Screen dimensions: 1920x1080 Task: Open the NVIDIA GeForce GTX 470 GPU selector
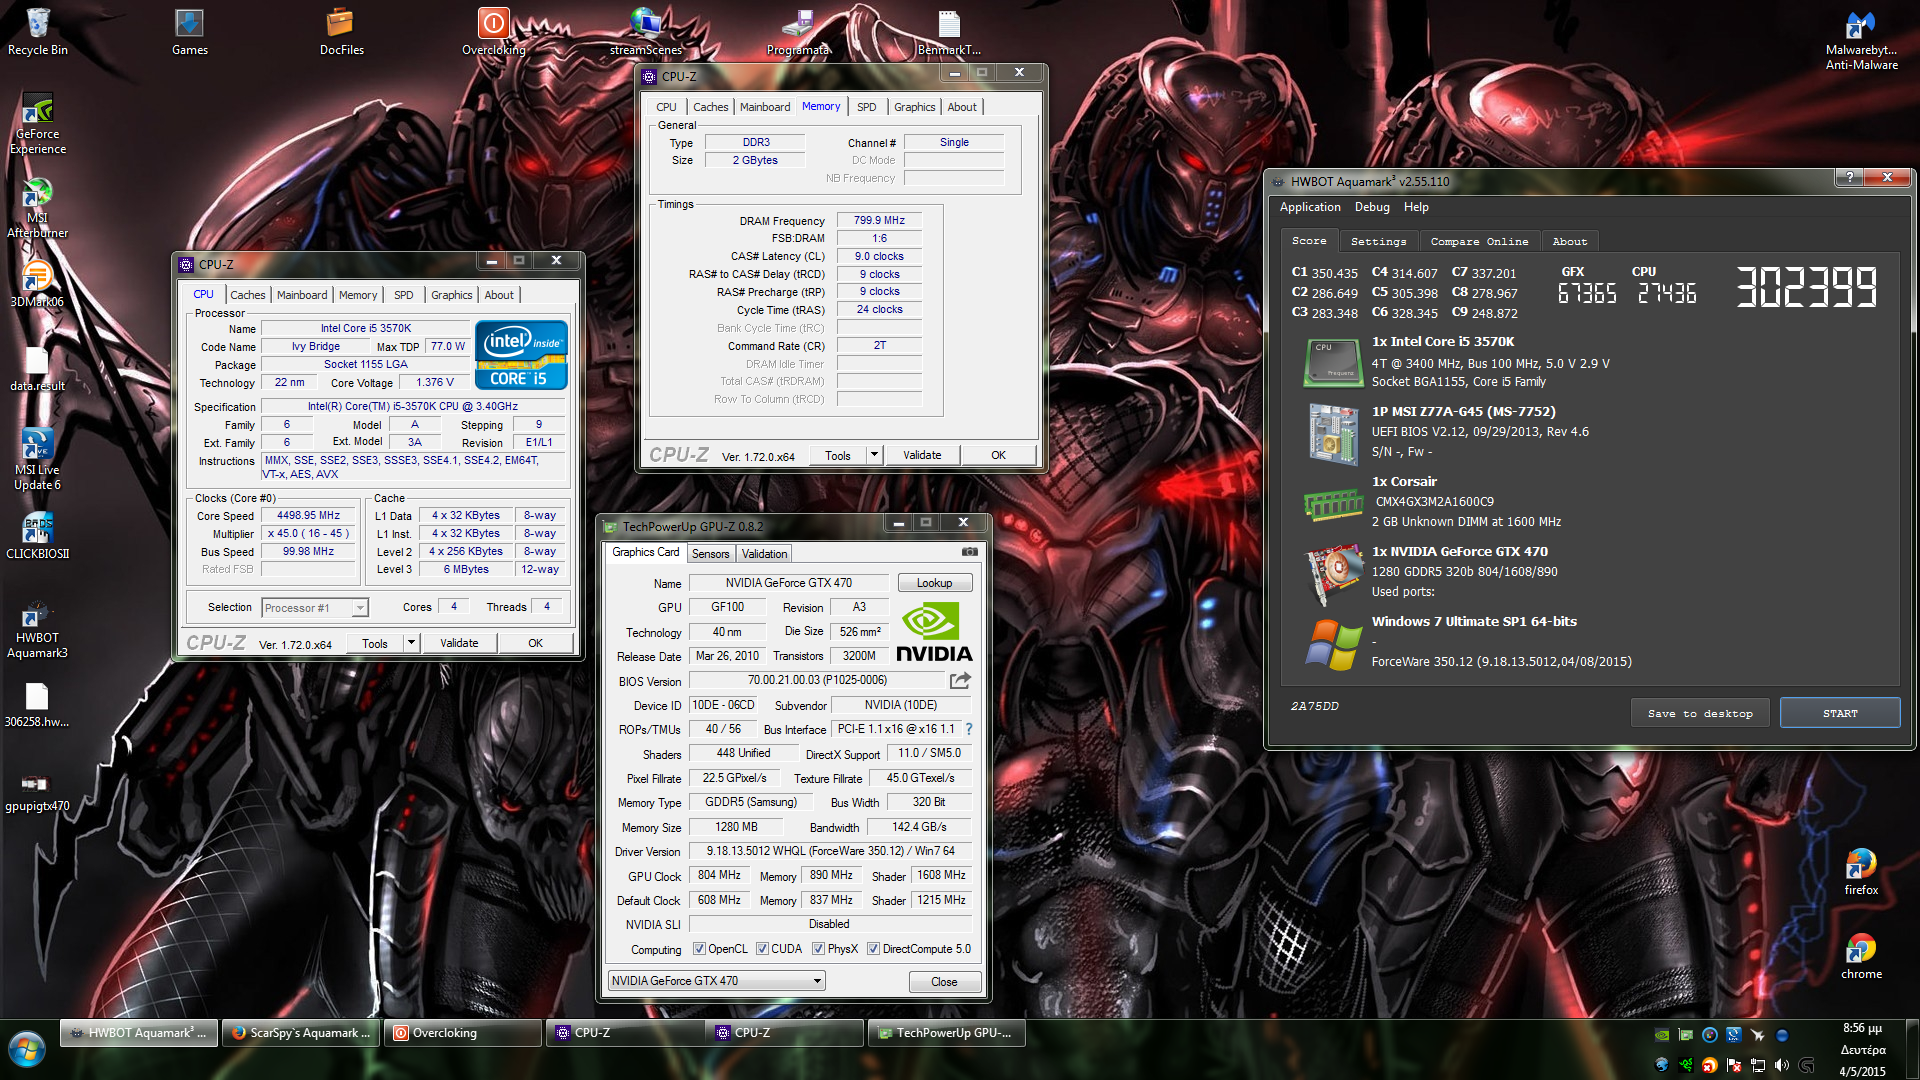[716, 981]
